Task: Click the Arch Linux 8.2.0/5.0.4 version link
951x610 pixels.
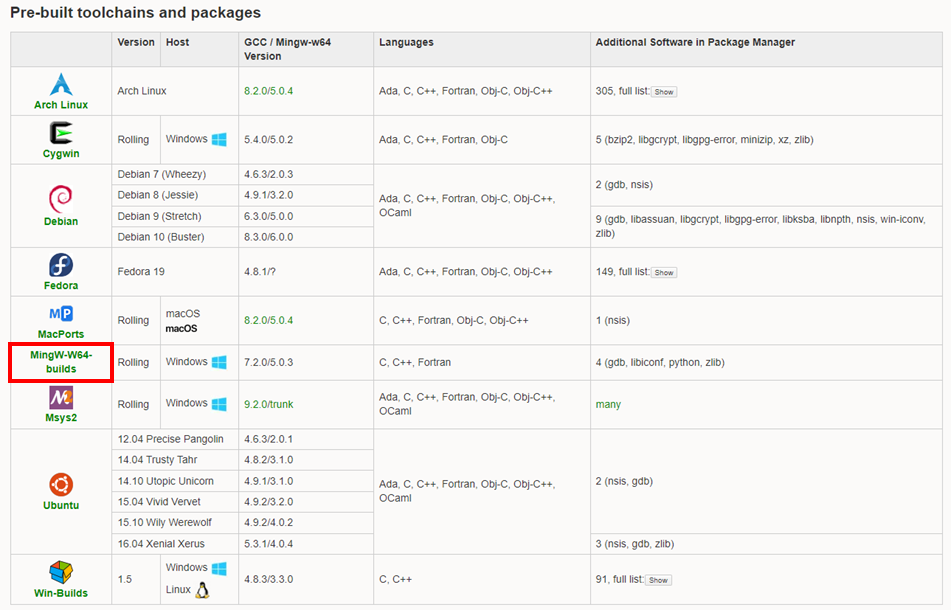Action: click(269, 91)
